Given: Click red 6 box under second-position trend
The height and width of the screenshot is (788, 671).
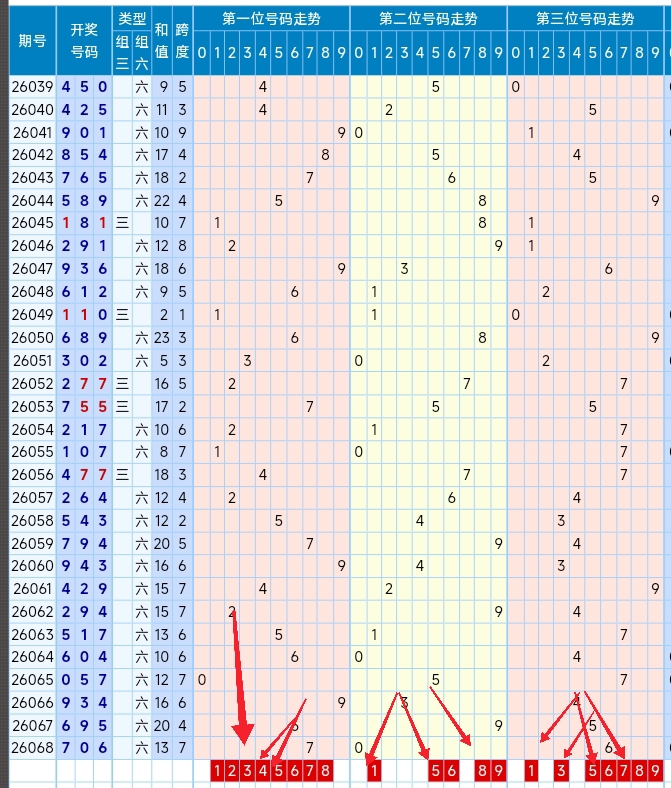Looking at the screenshot, I should [451, 770].
